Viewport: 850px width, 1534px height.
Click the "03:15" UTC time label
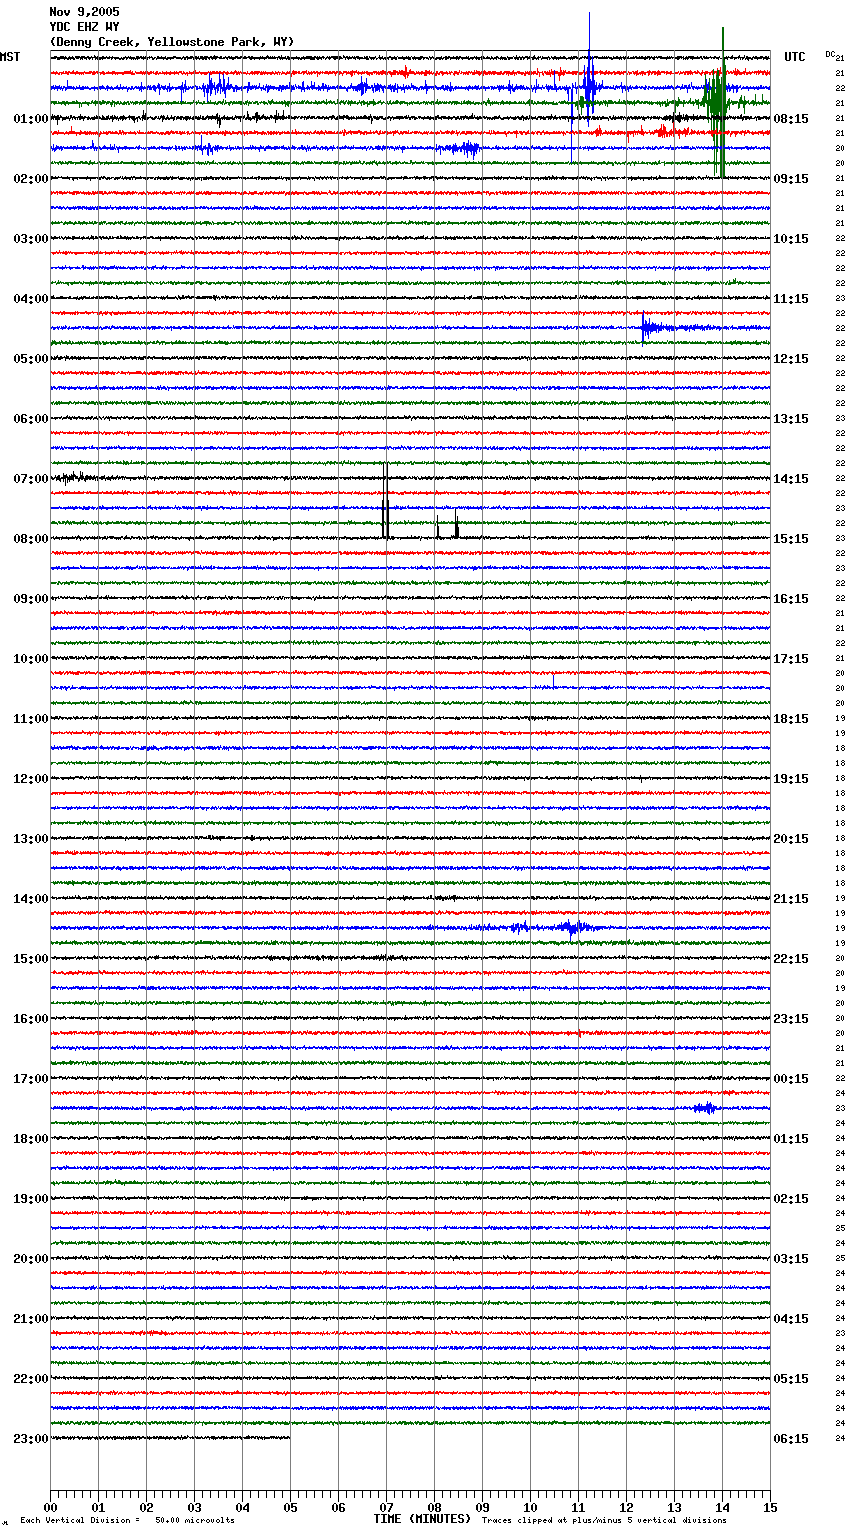(791, 1259)
